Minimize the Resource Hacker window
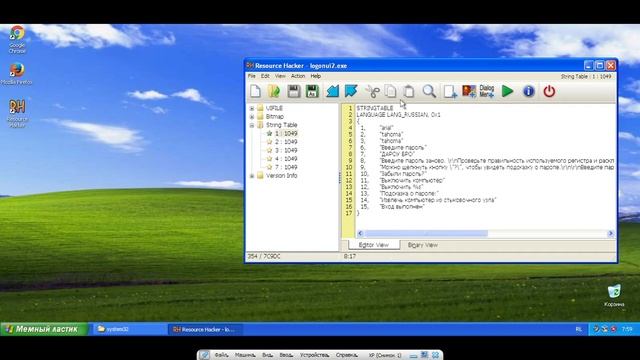 coord(589,65)
